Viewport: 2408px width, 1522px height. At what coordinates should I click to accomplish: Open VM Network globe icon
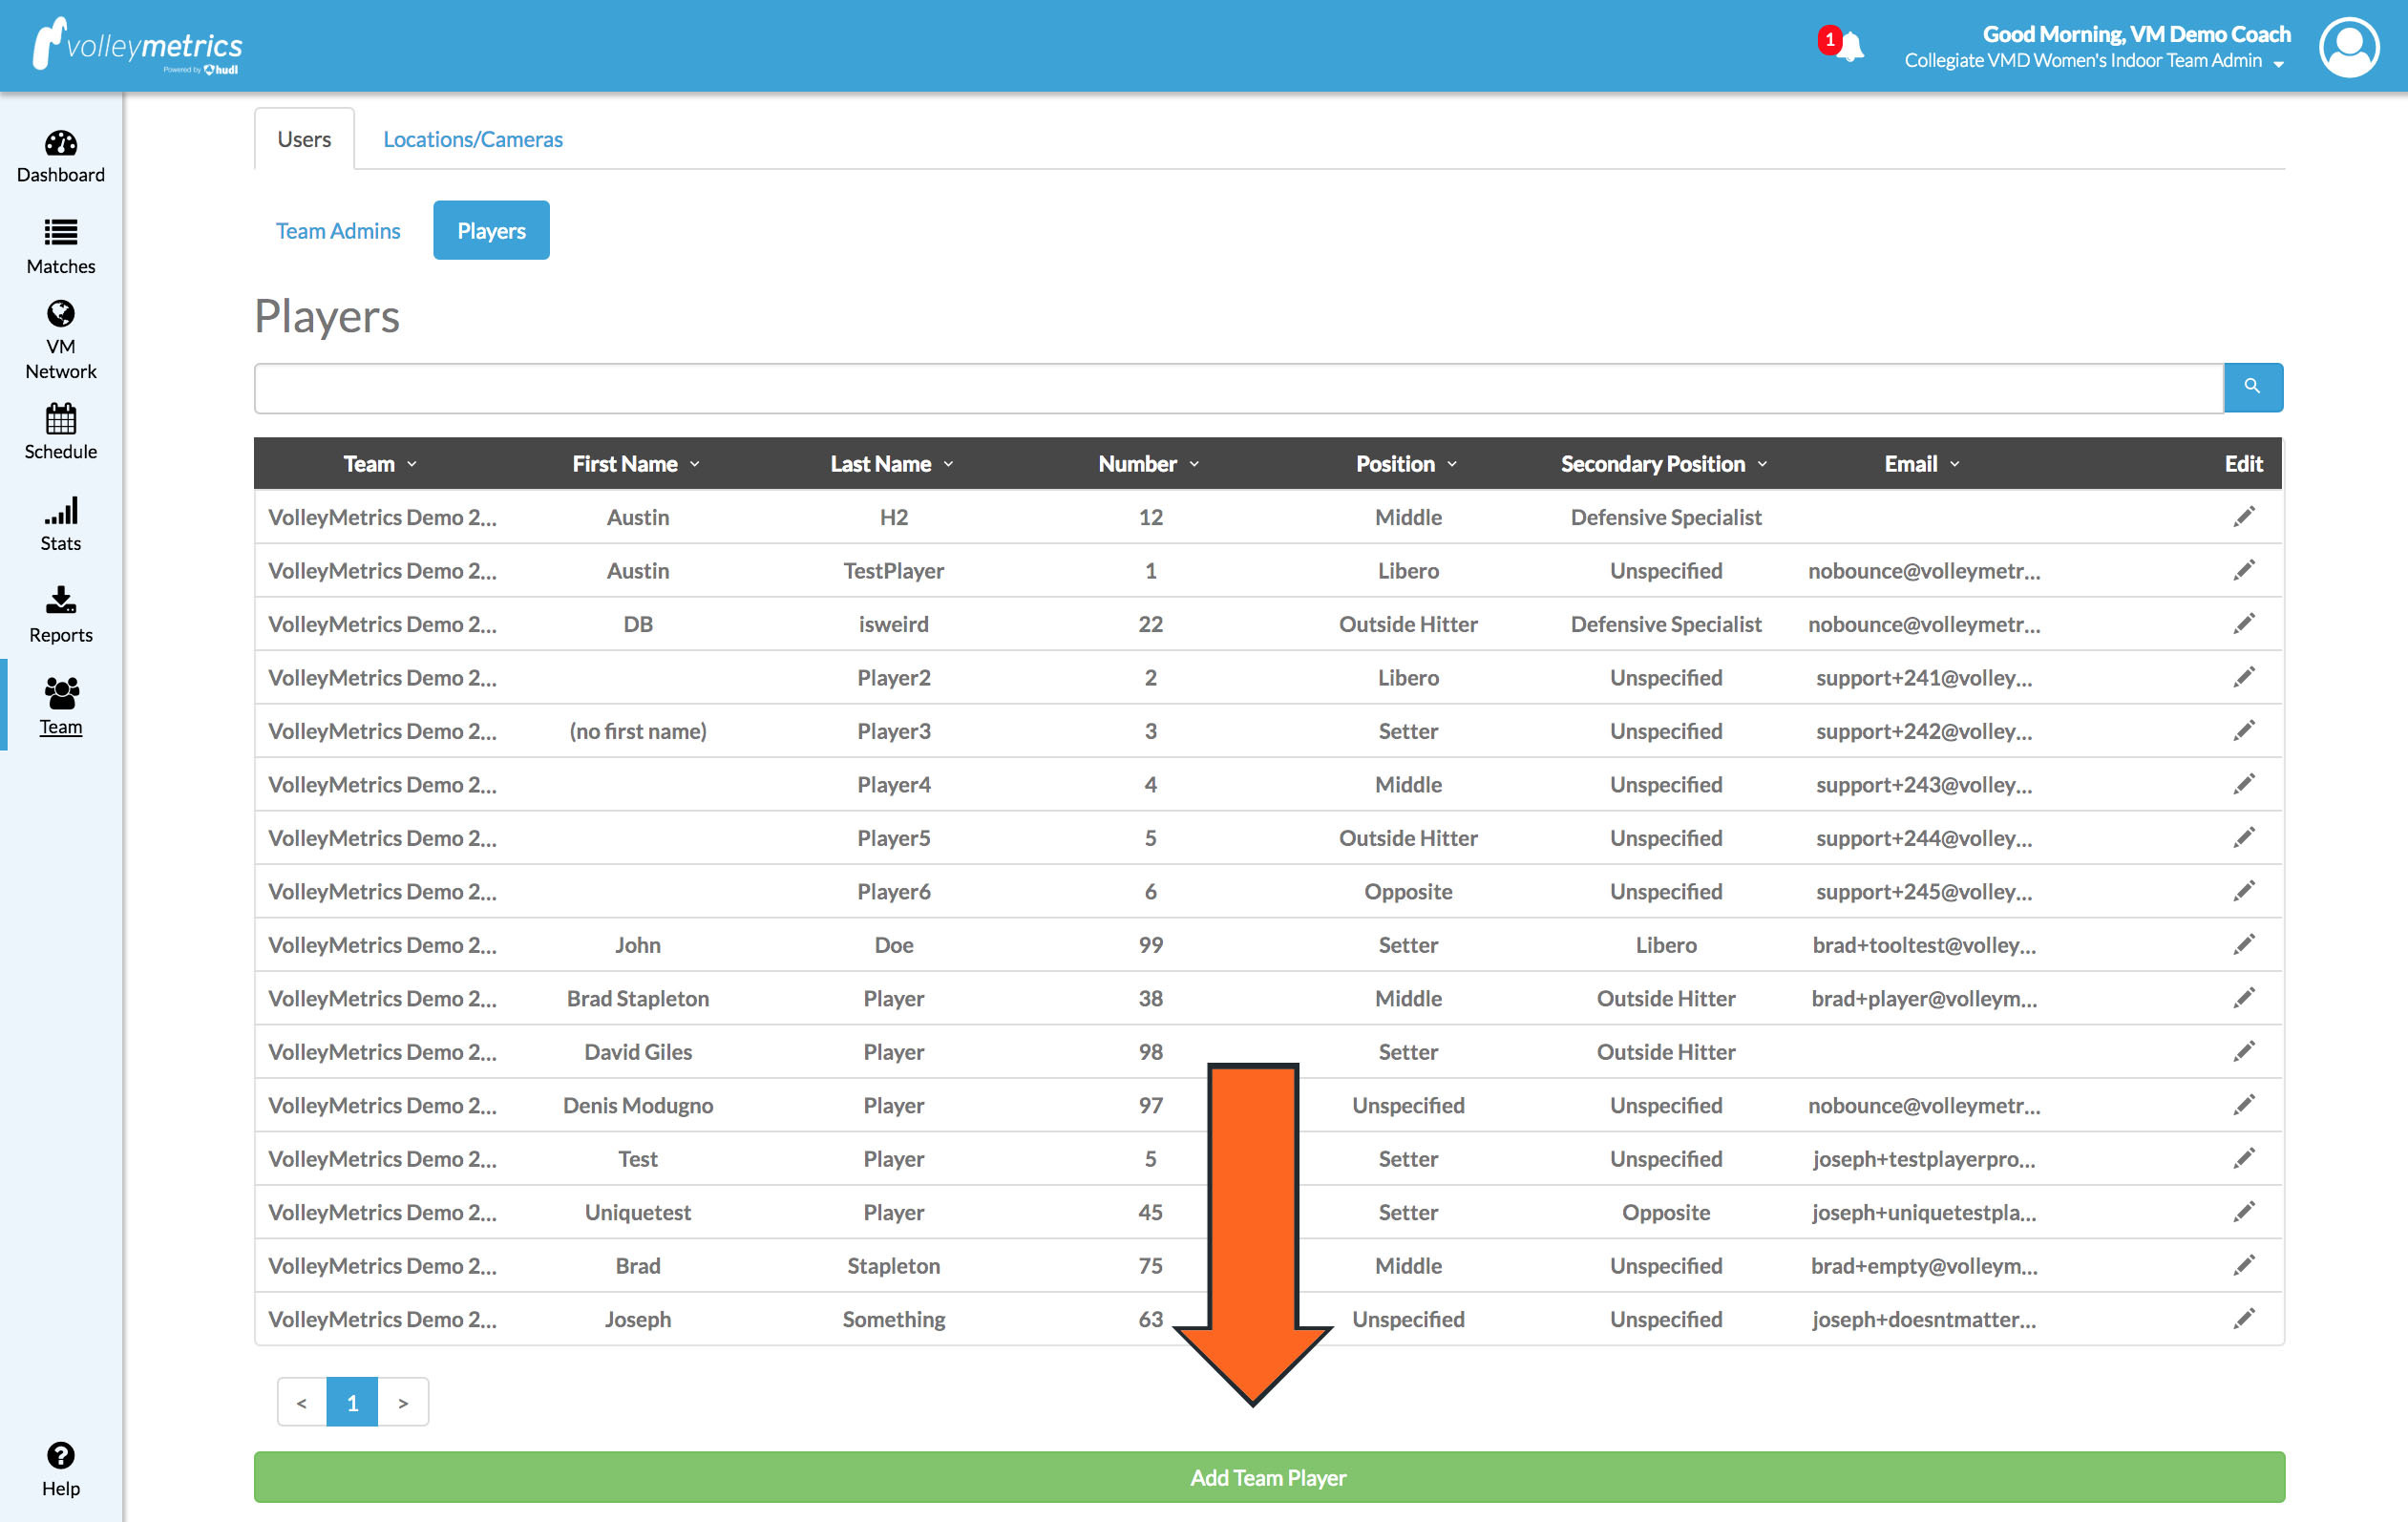[60, 315]
